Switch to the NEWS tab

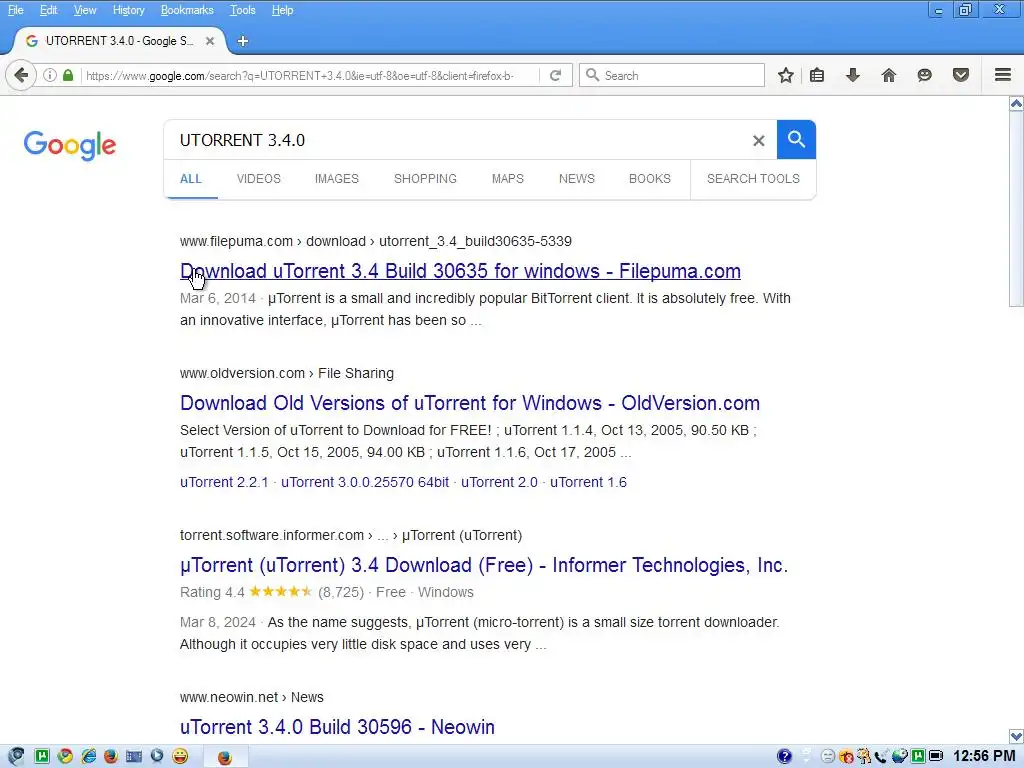577,179
